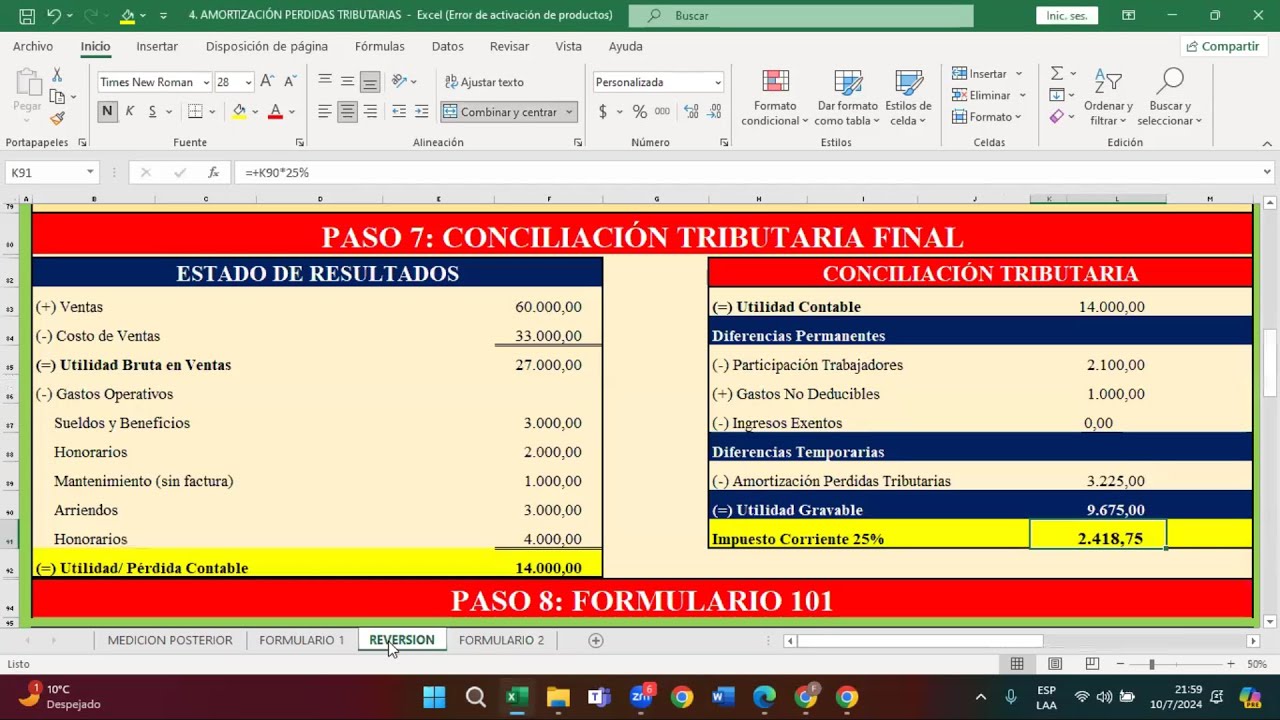Open Dar formato como tabla
Image resolution: width=1280 pixels, height=720 pixels.
tap(847, 98)
